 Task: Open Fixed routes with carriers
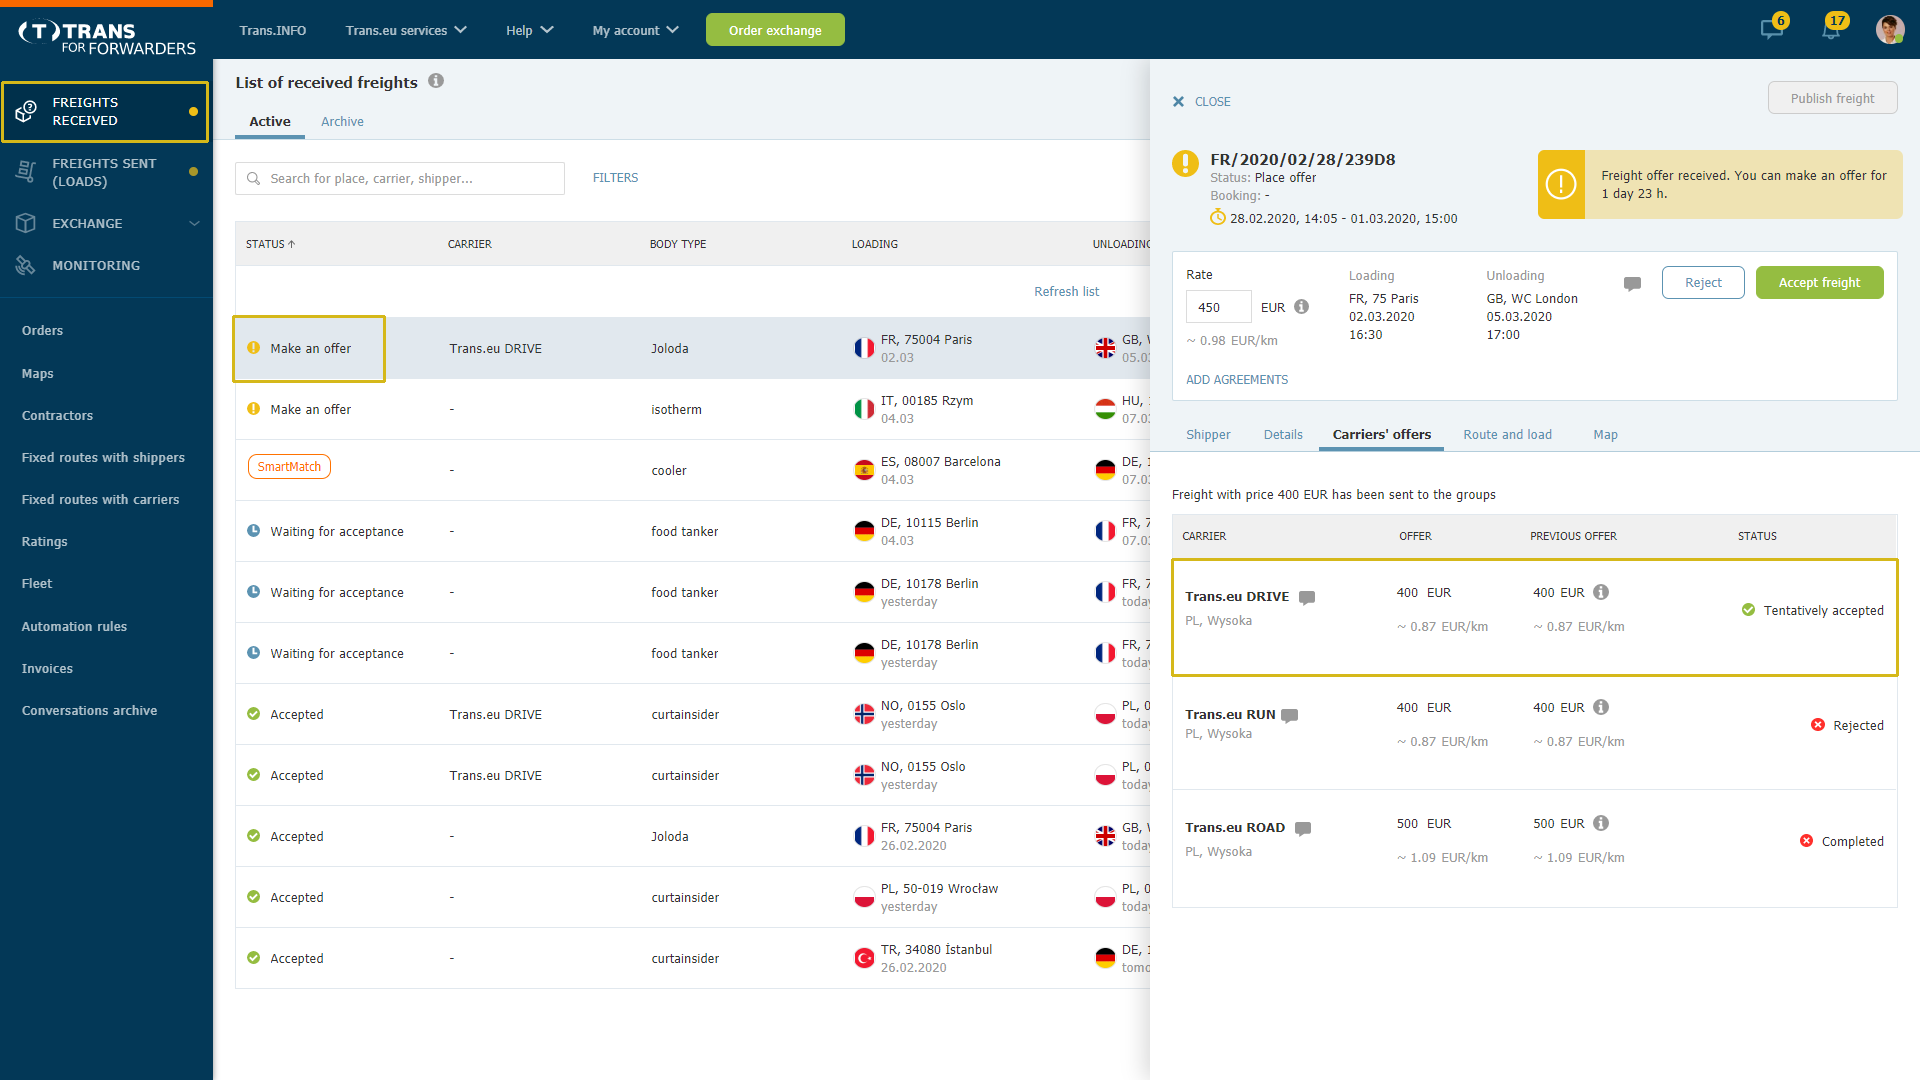pos(100,500)
